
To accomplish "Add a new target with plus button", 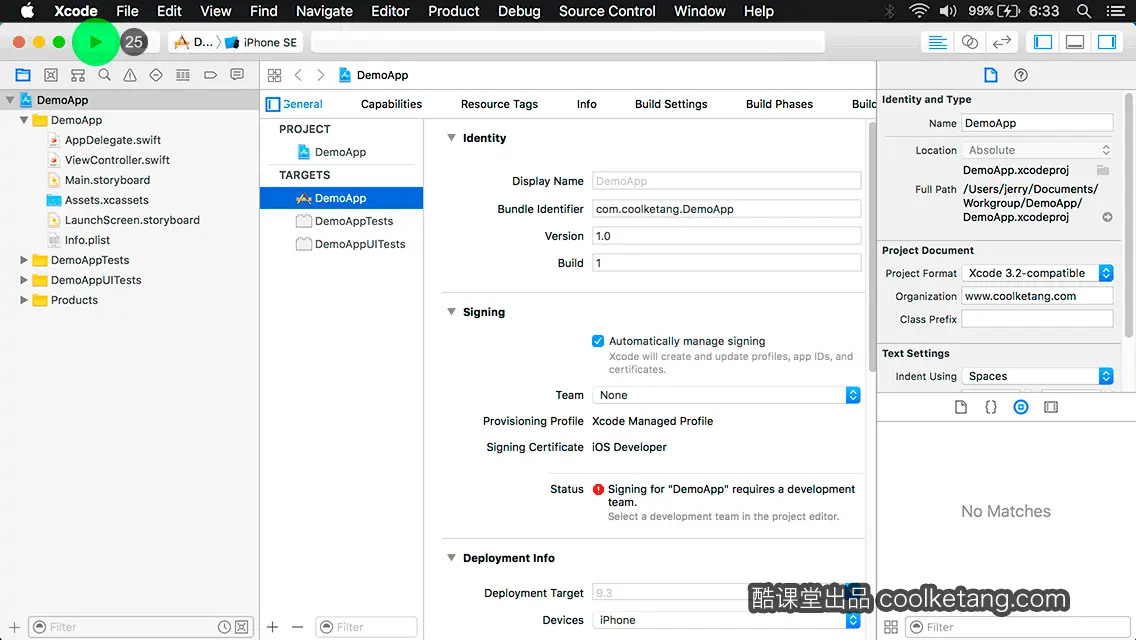I will 272,627.
